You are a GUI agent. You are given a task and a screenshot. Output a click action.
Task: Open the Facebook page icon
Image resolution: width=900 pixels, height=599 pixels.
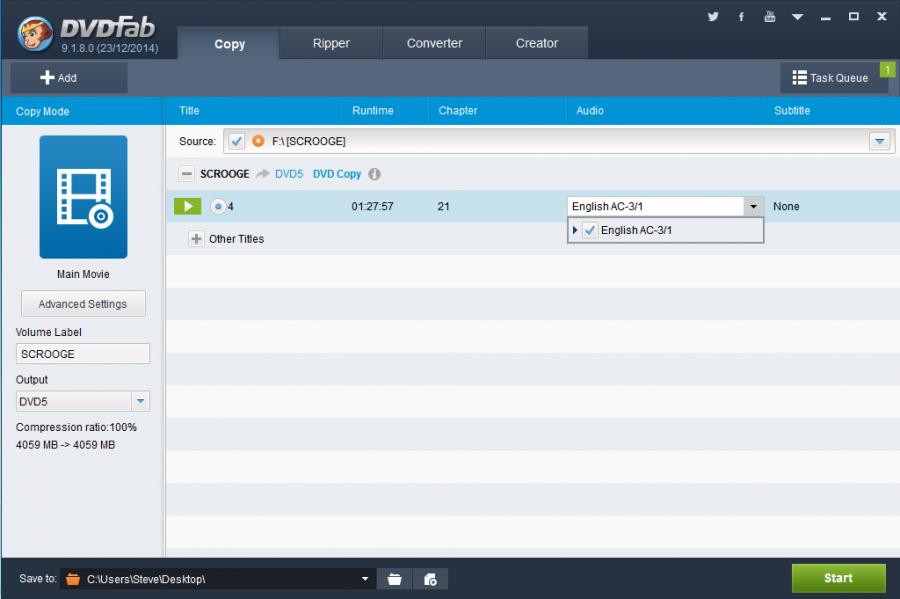coord(741,17)
